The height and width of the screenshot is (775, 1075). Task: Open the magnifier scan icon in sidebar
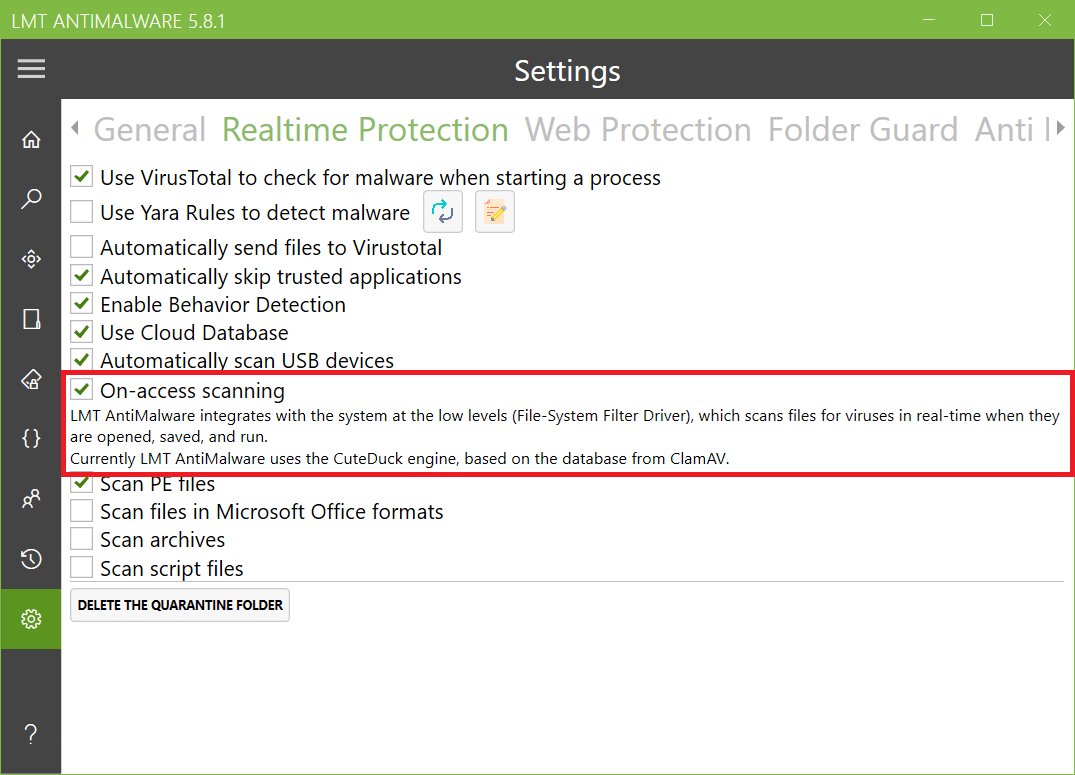[31, 200]
